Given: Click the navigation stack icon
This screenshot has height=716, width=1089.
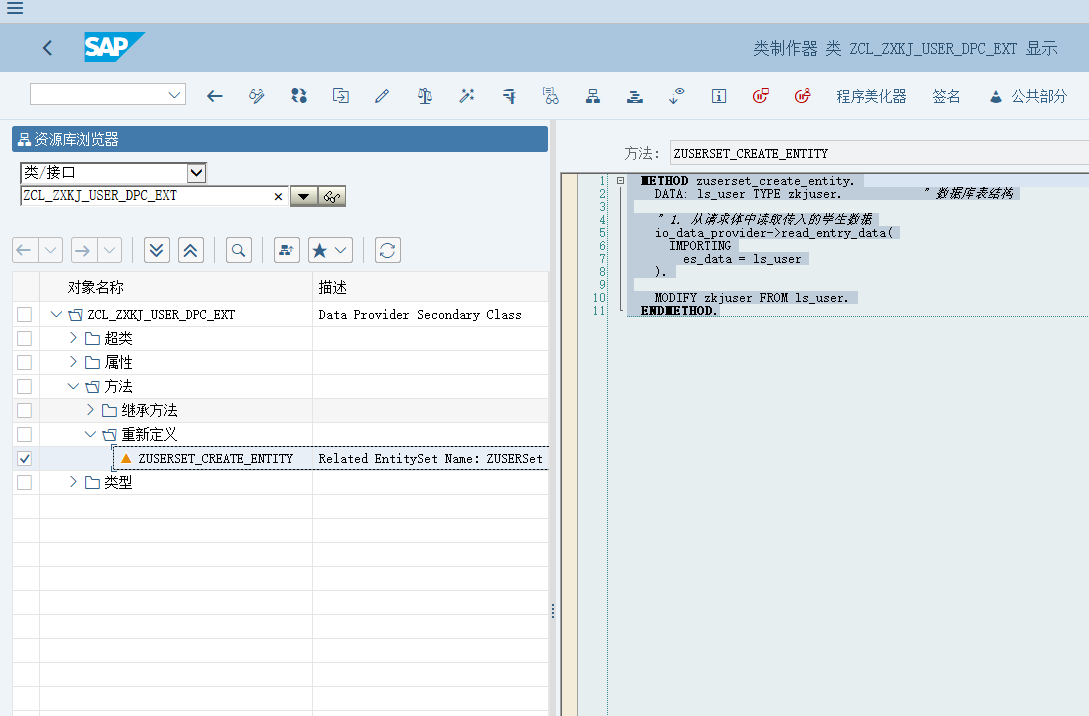Looking at the screenshot, I should tap(635, 96).
